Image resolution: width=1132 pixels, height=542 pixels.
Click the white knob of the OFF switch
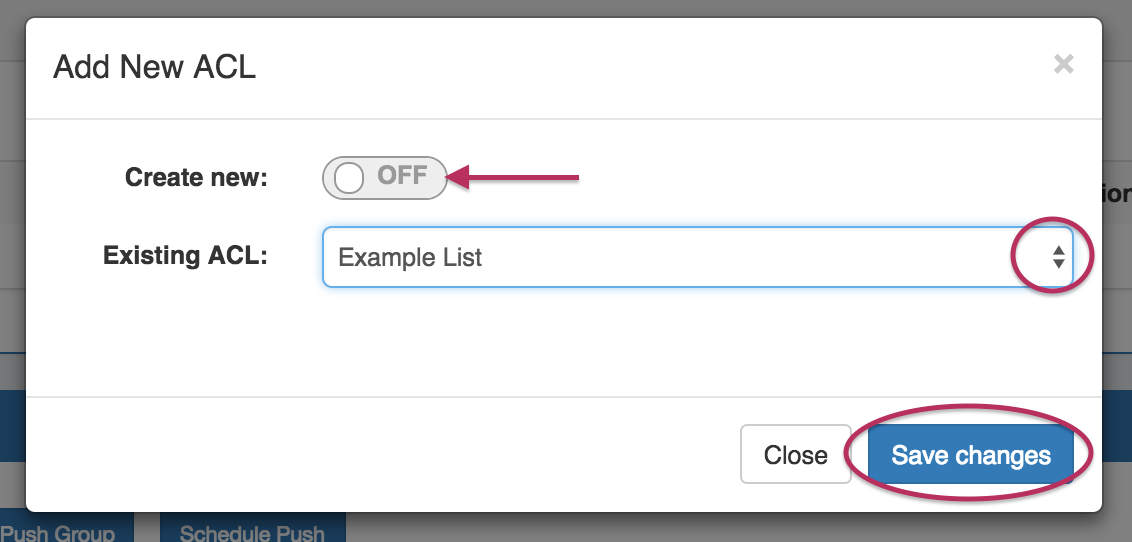click(x=349, y=178)
